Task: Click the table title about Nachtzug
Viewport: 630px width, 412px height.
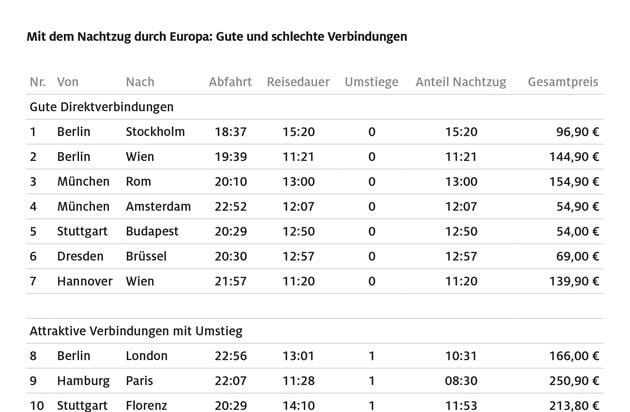Action: click(x=217, y=37)
